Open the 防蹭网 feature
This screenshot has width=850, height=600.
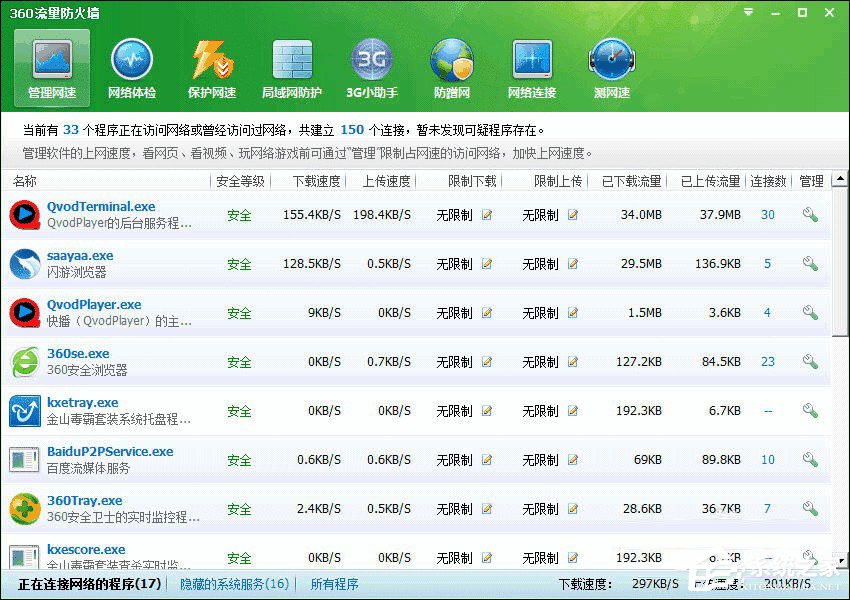pyautogui.click(x=452, y=67)
